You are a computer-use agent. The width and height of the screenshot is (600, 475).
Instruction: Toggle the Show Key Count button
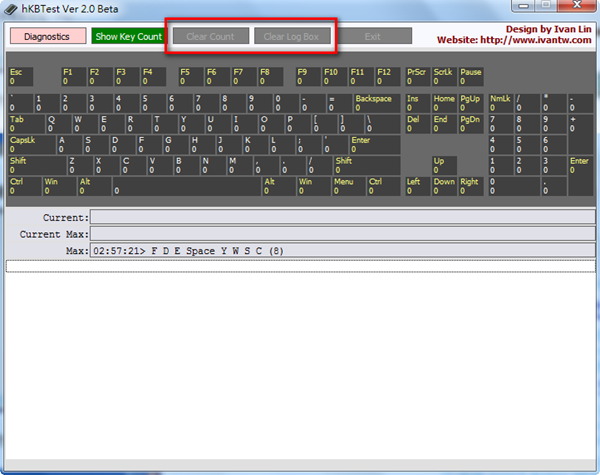point(128,36)
